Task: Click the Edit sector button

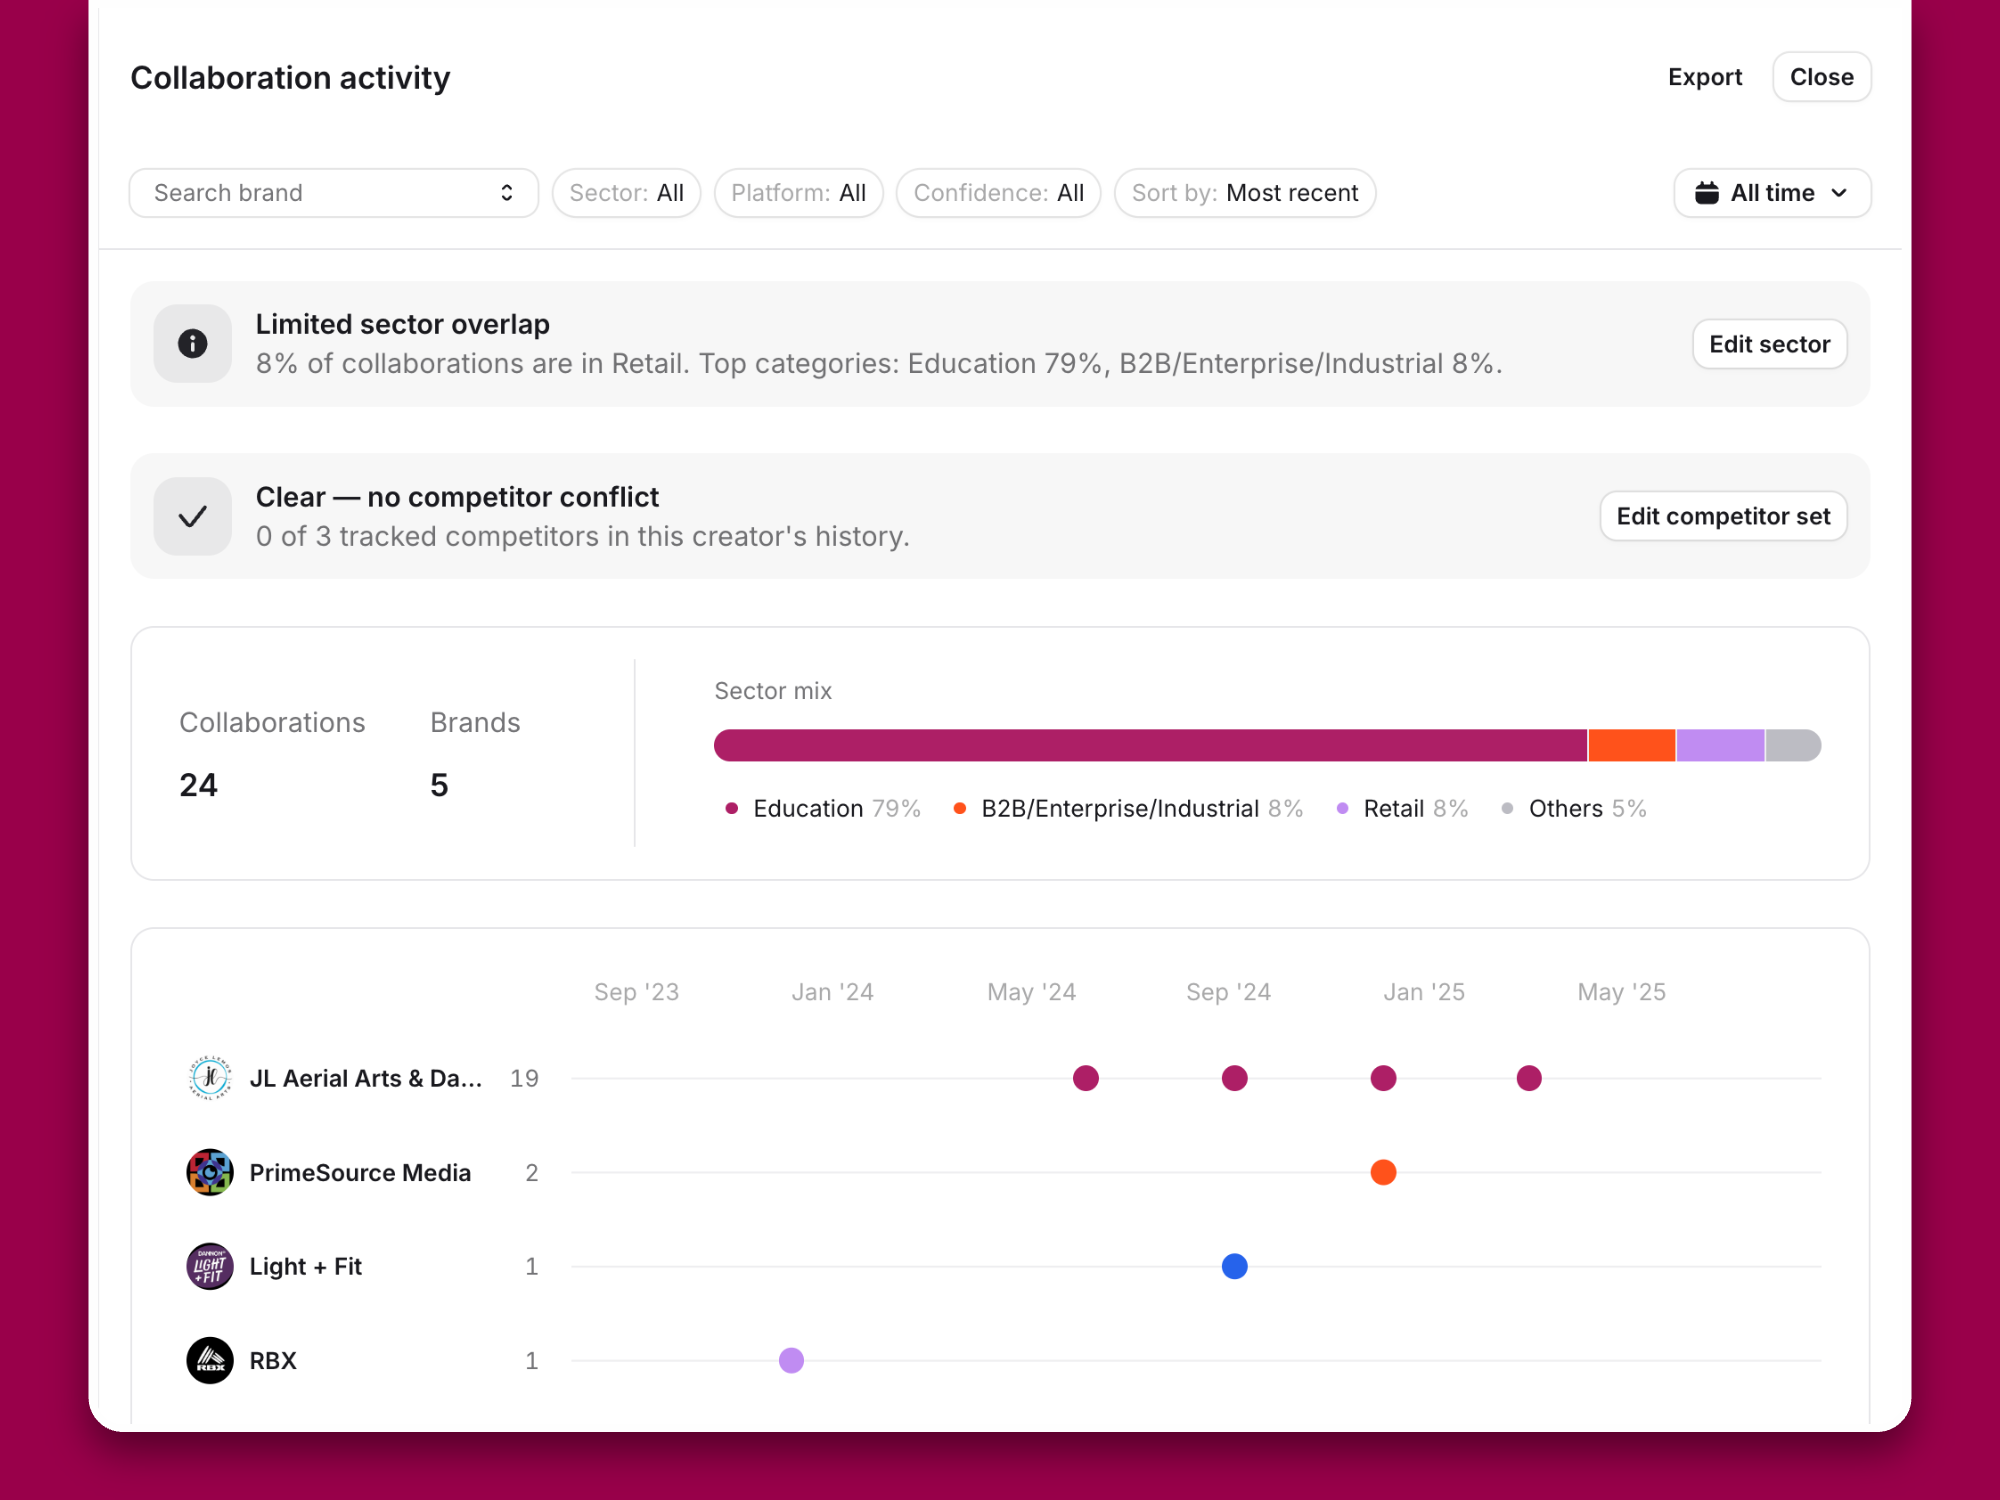Action: pyautogui.click(x=1769, y=344)
